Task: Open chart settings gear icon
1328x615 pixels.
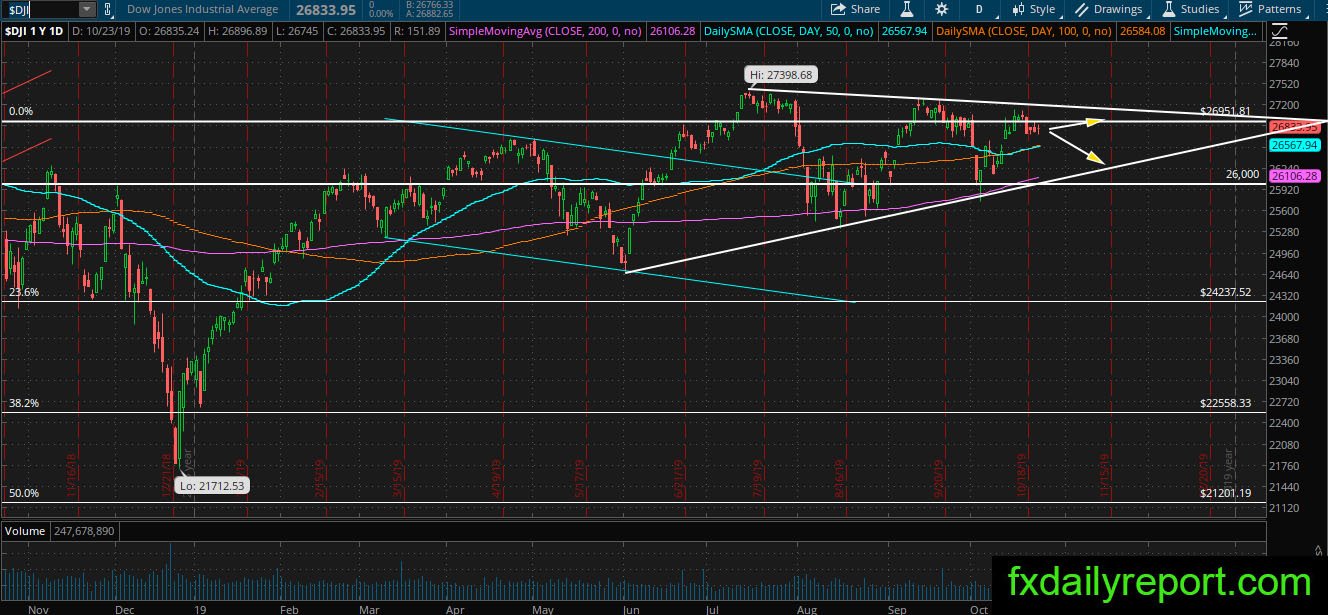Action: 941,9
